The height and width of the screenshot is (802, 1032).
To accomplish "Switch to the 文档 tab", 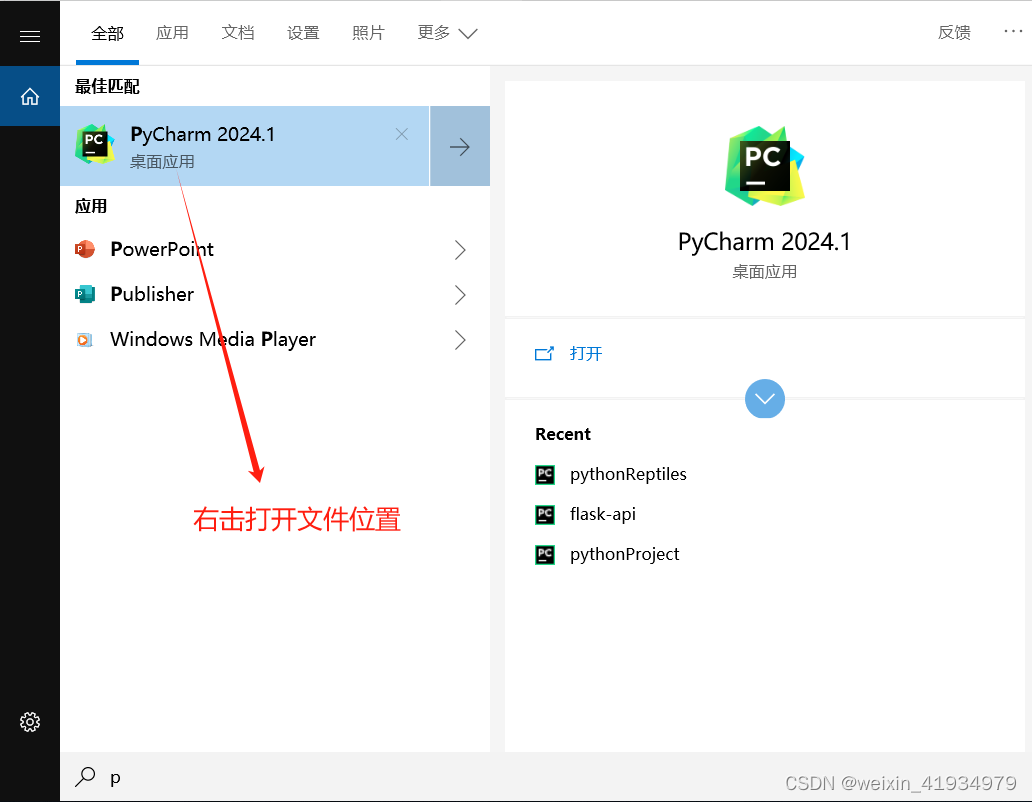I will (238, 33).
